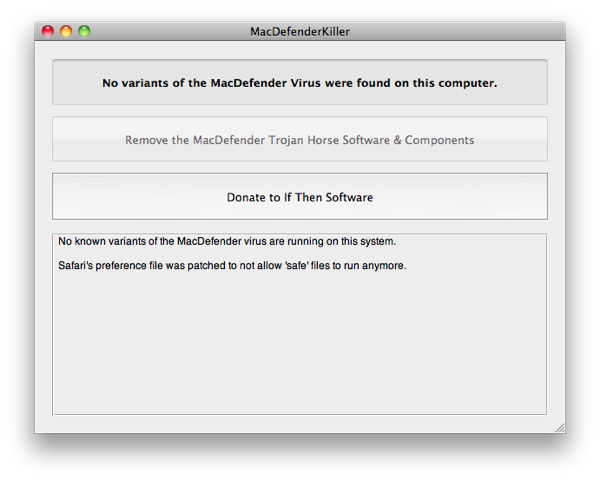Click the word 'Software' on the donate button
Screen dimensions: 600x481
[349, 197]
